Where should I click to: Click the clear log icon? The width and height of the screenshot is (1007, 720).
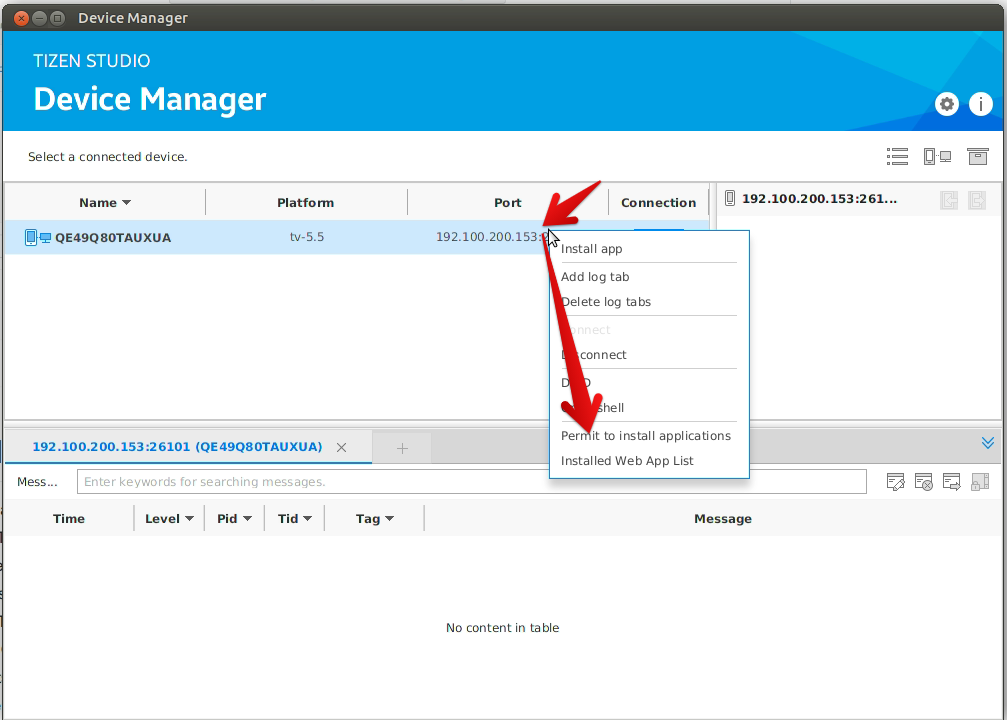coord(924,482)
